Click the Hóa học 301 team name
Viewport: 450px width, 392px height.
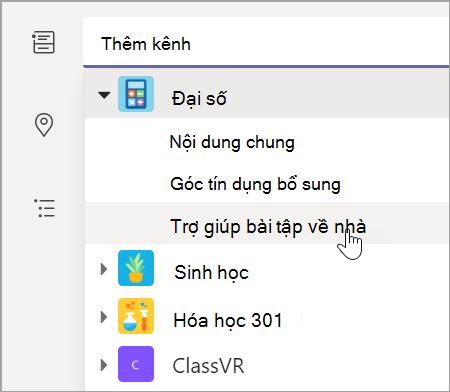[228, 320]
